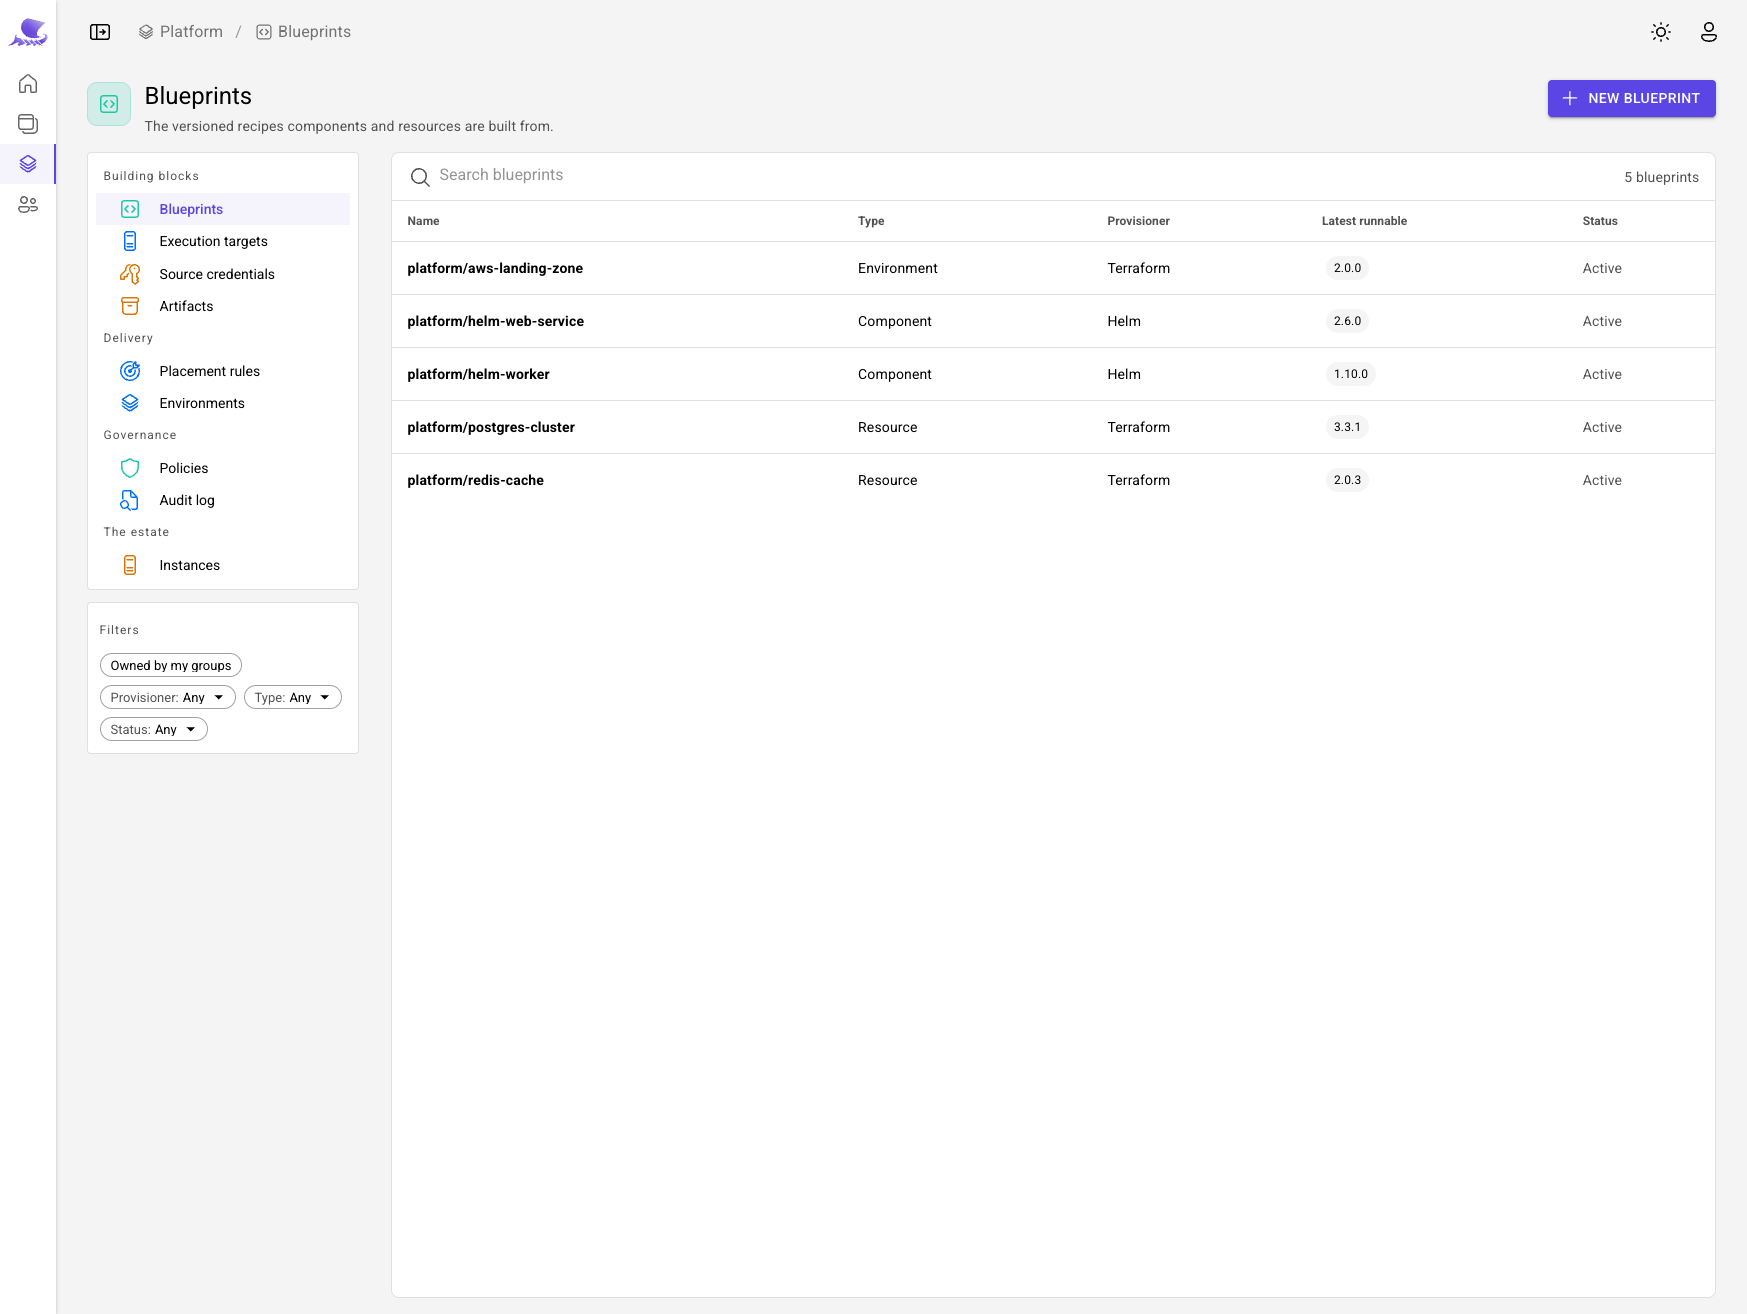
Task: Click the Blueprints breadcrumb link
Action: (304, 32)
